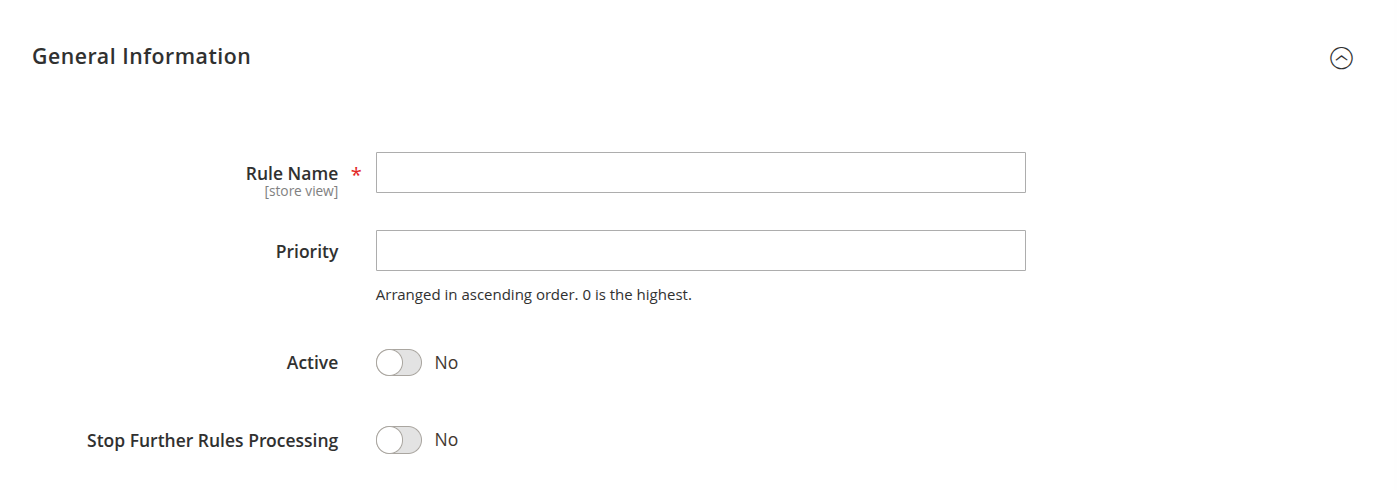The width and height of the screenshot is (1397, 490).
Task: Click the [store view] scope label
Action: 301,191
